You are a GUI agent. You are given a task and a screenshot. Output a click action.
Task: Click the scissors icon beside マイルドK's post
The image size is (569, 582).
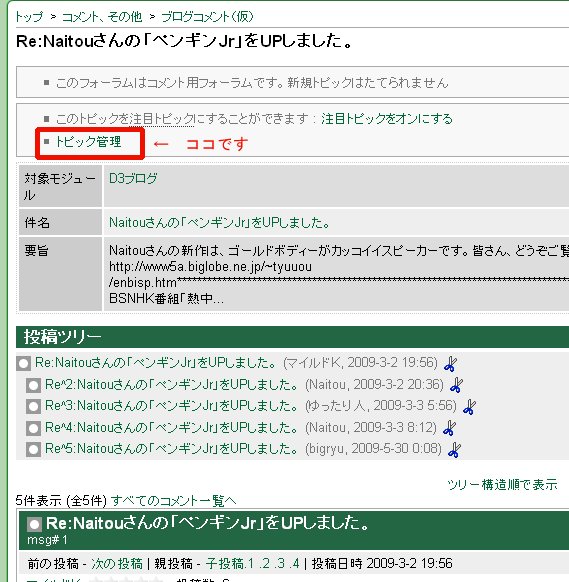tap(450, 363)
